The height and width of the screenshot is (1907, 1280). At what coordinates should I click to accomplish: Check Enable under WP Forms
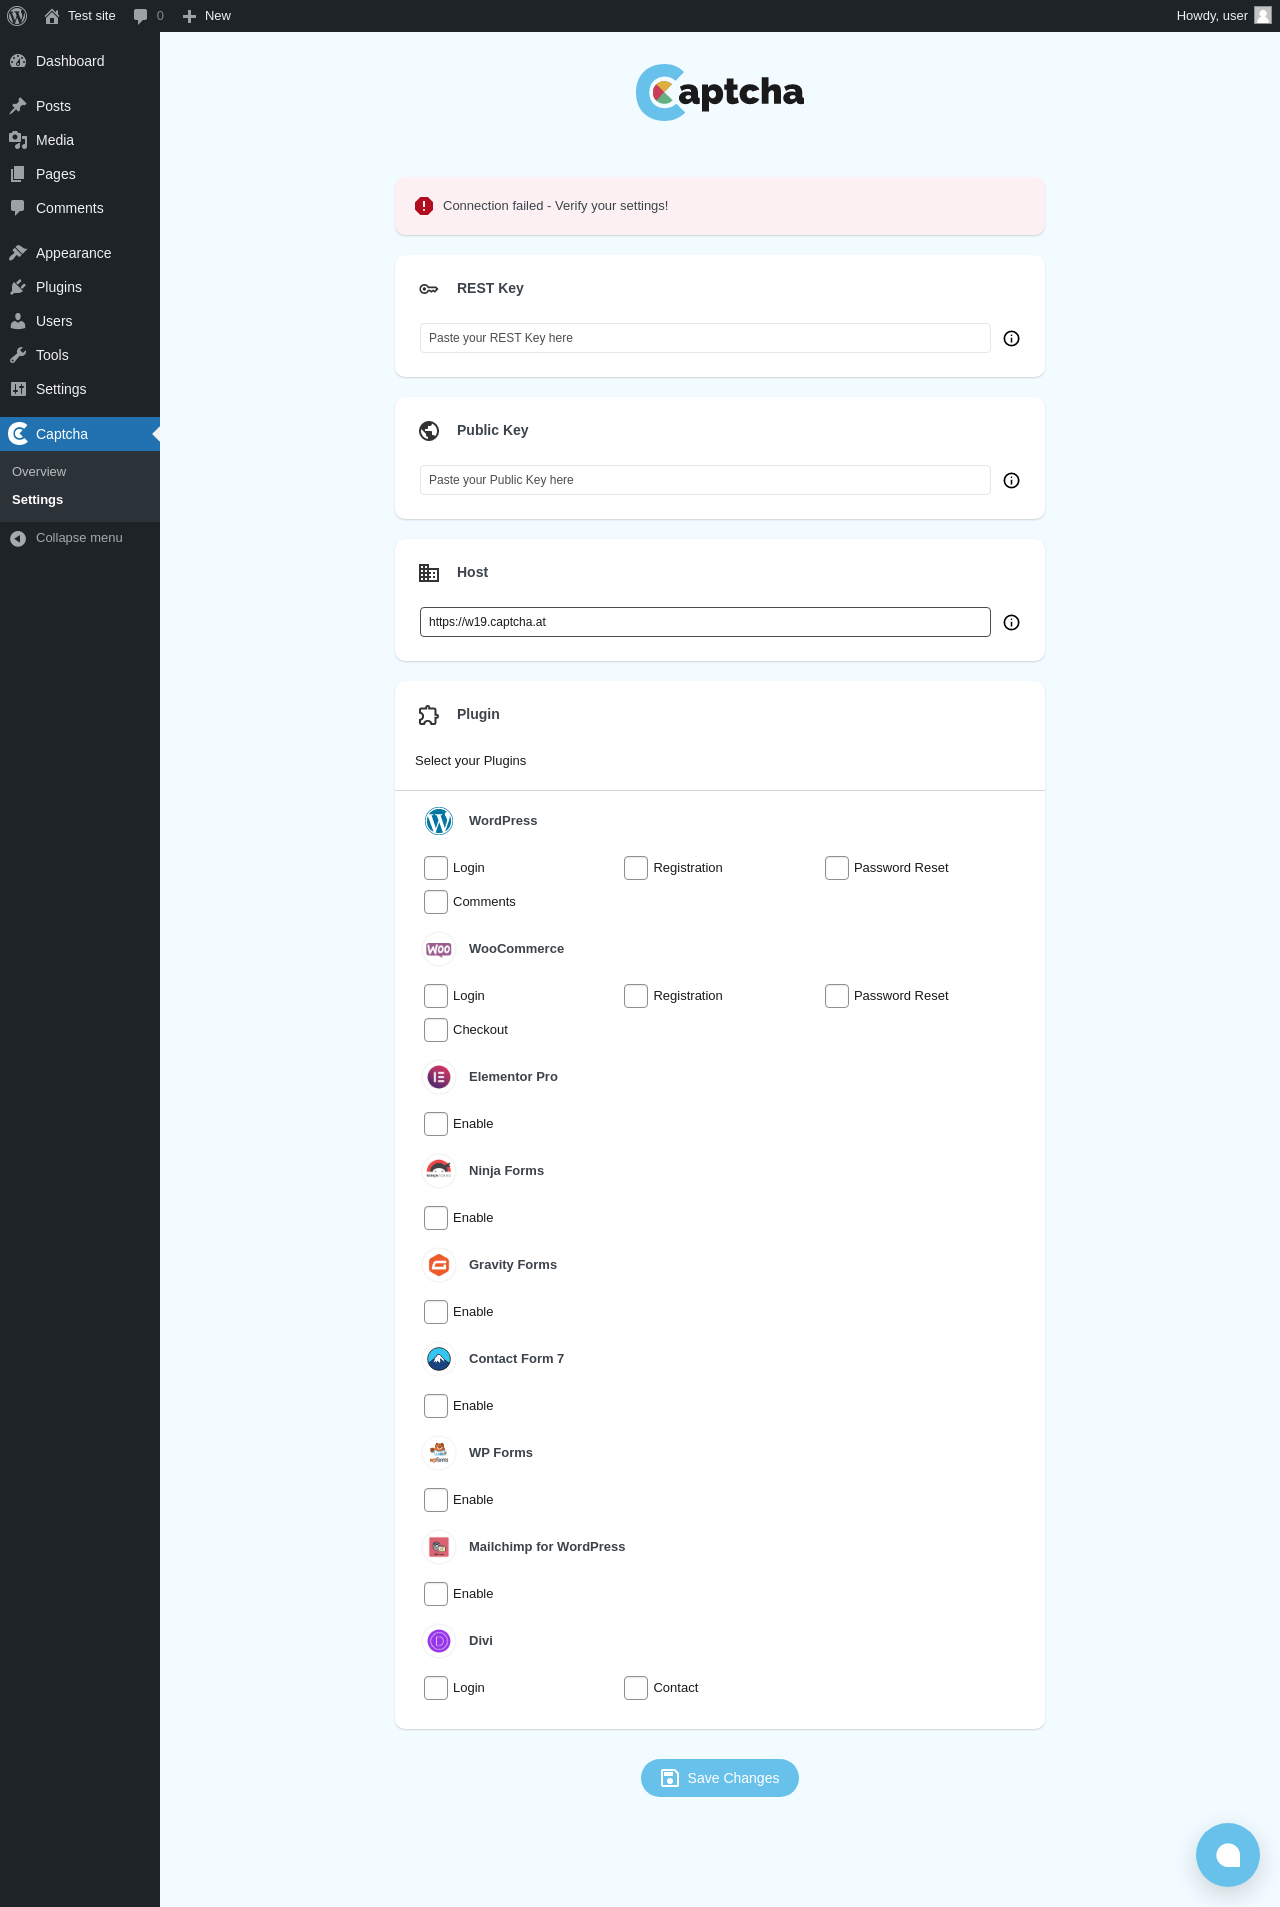[x=436, y=1500]
